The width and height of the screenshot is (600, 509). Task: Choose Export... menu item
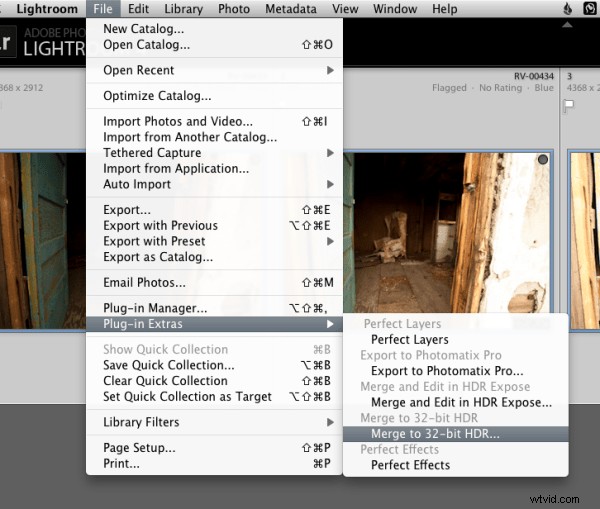click(214, 210)
